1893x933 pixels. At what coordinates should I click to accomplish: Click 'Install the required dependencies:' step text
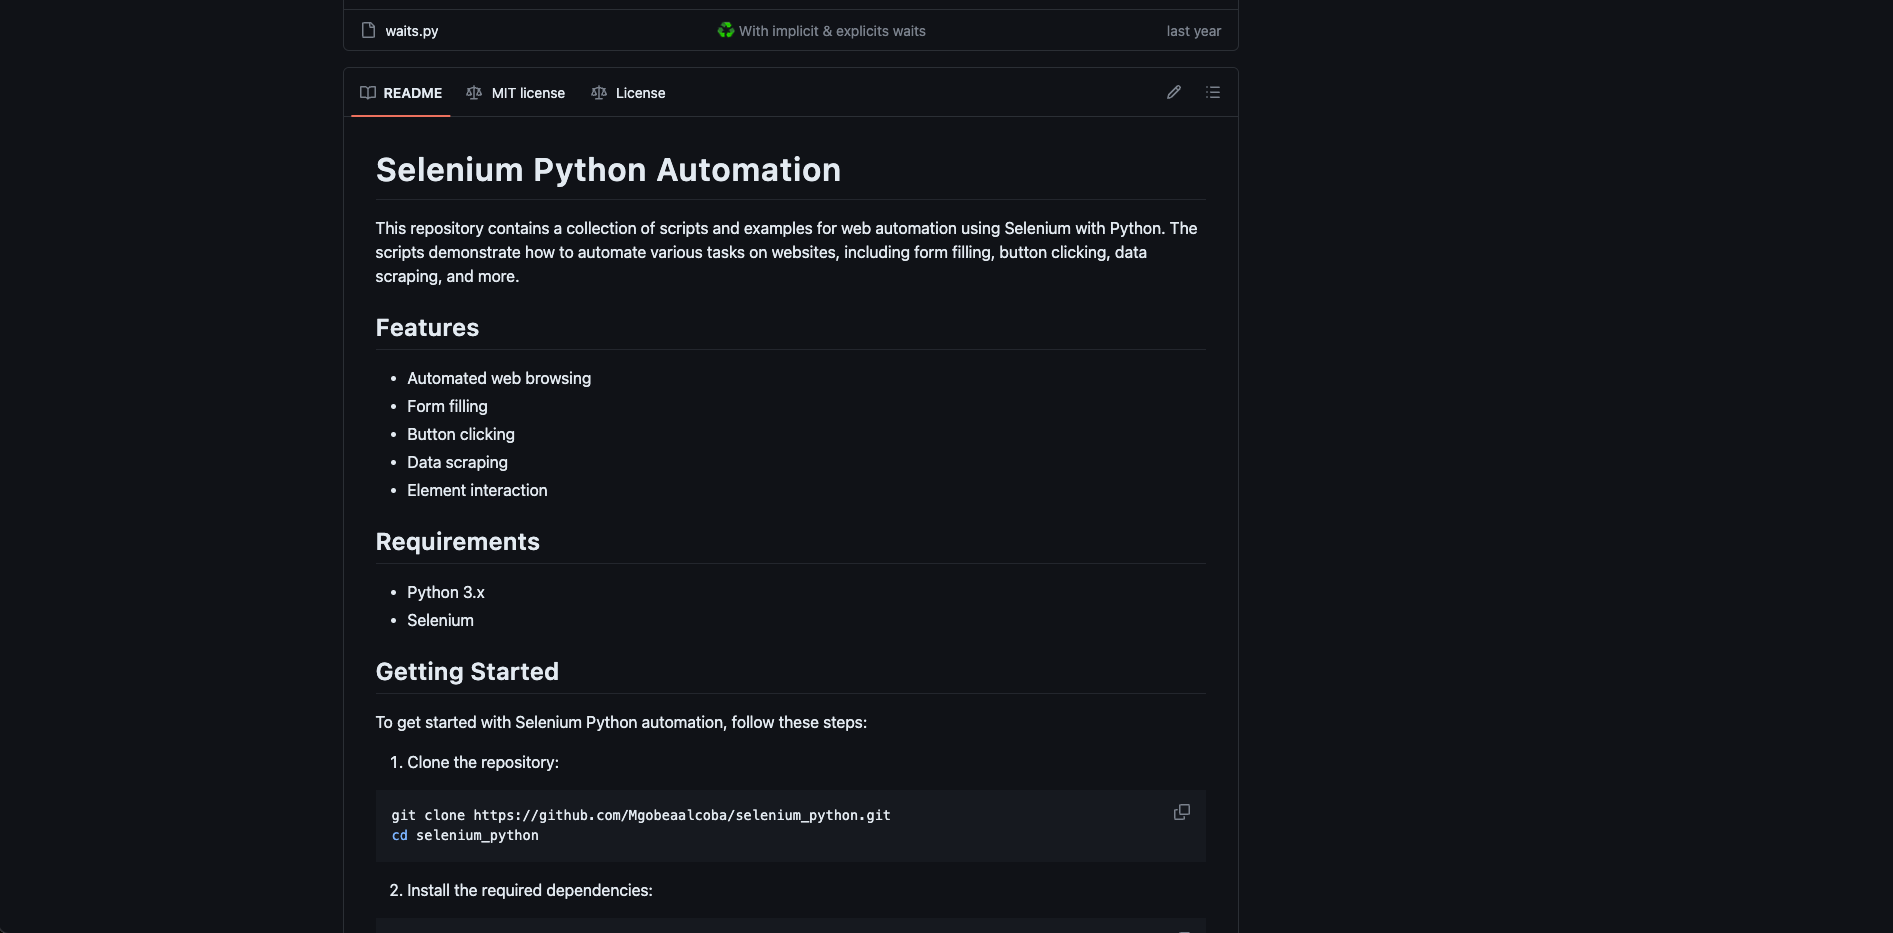[530, 890]
